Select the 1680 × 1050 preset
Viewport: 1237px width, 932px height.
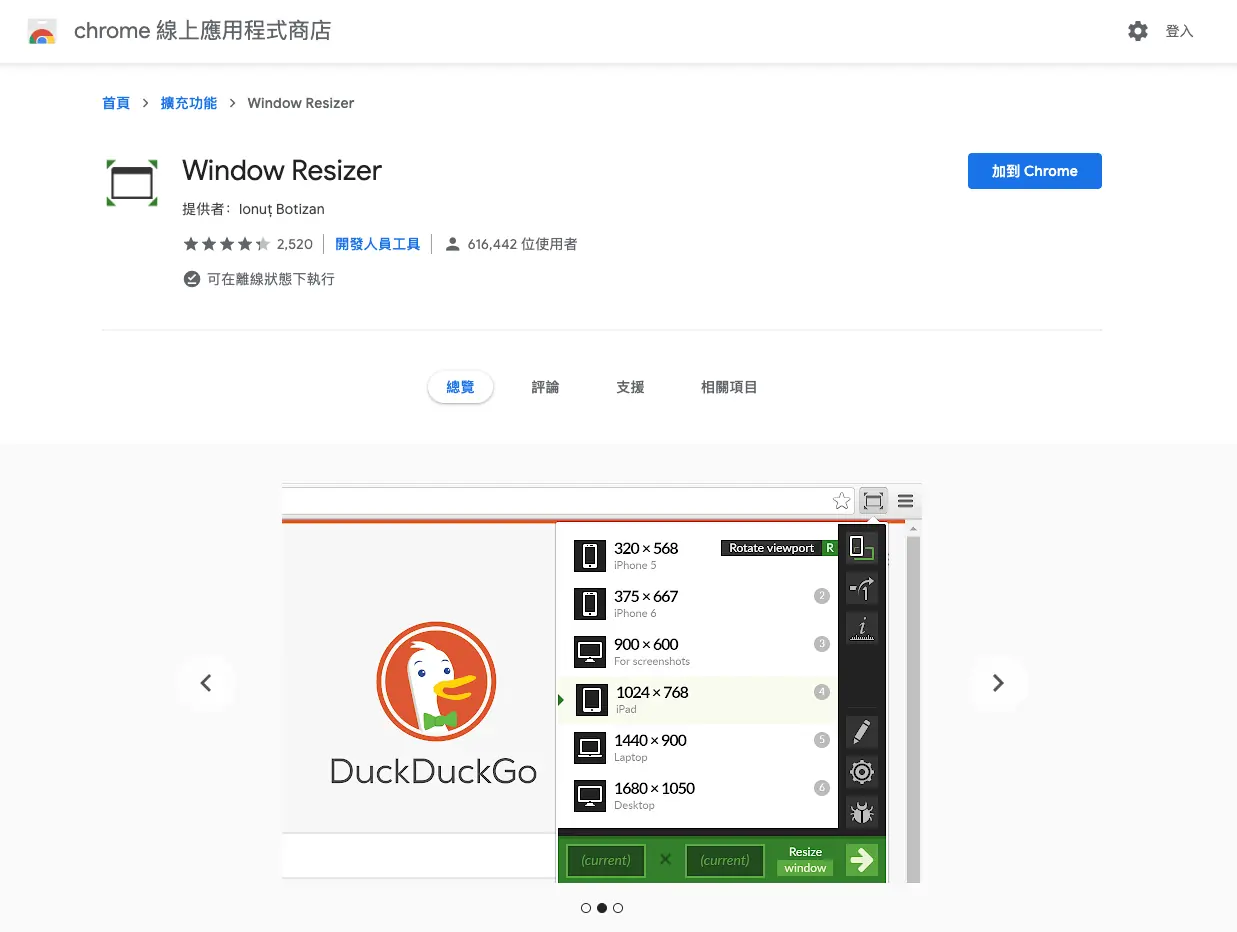tap(698, 796)
